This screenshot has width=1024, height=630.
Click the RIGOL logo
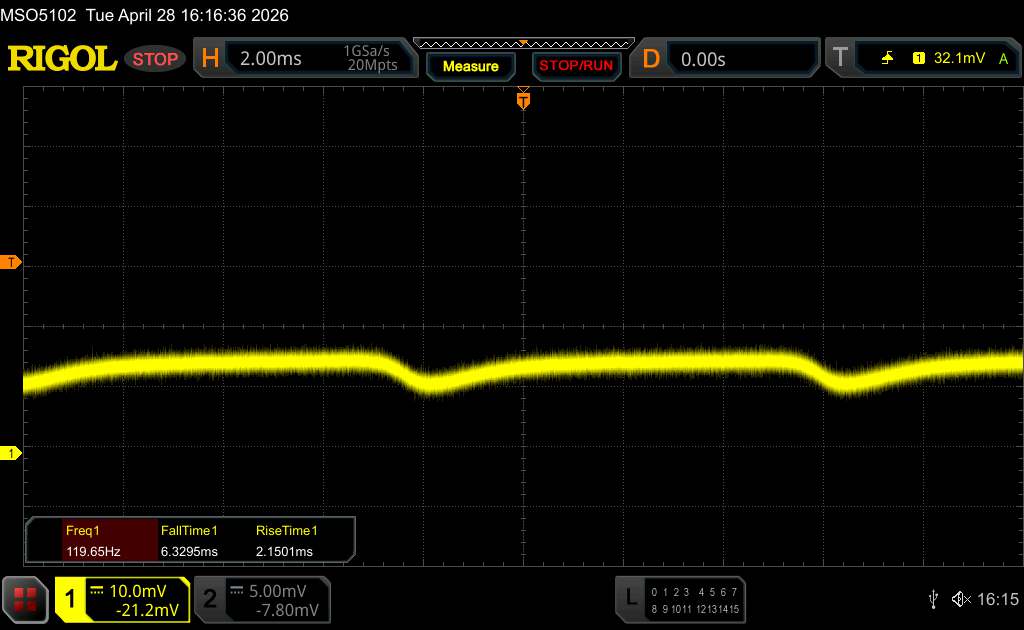pos(62,59)
